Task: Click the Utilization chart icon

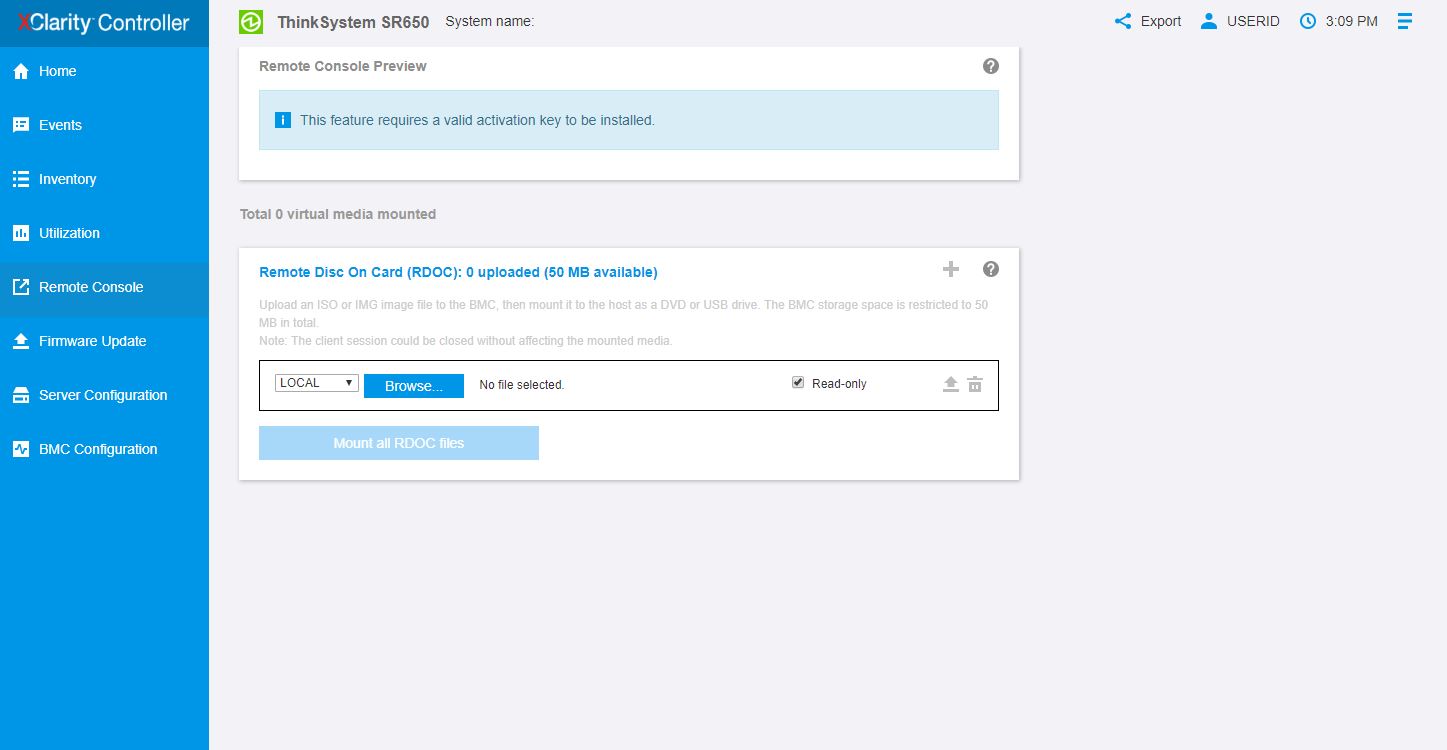Action: coord(20,233)
